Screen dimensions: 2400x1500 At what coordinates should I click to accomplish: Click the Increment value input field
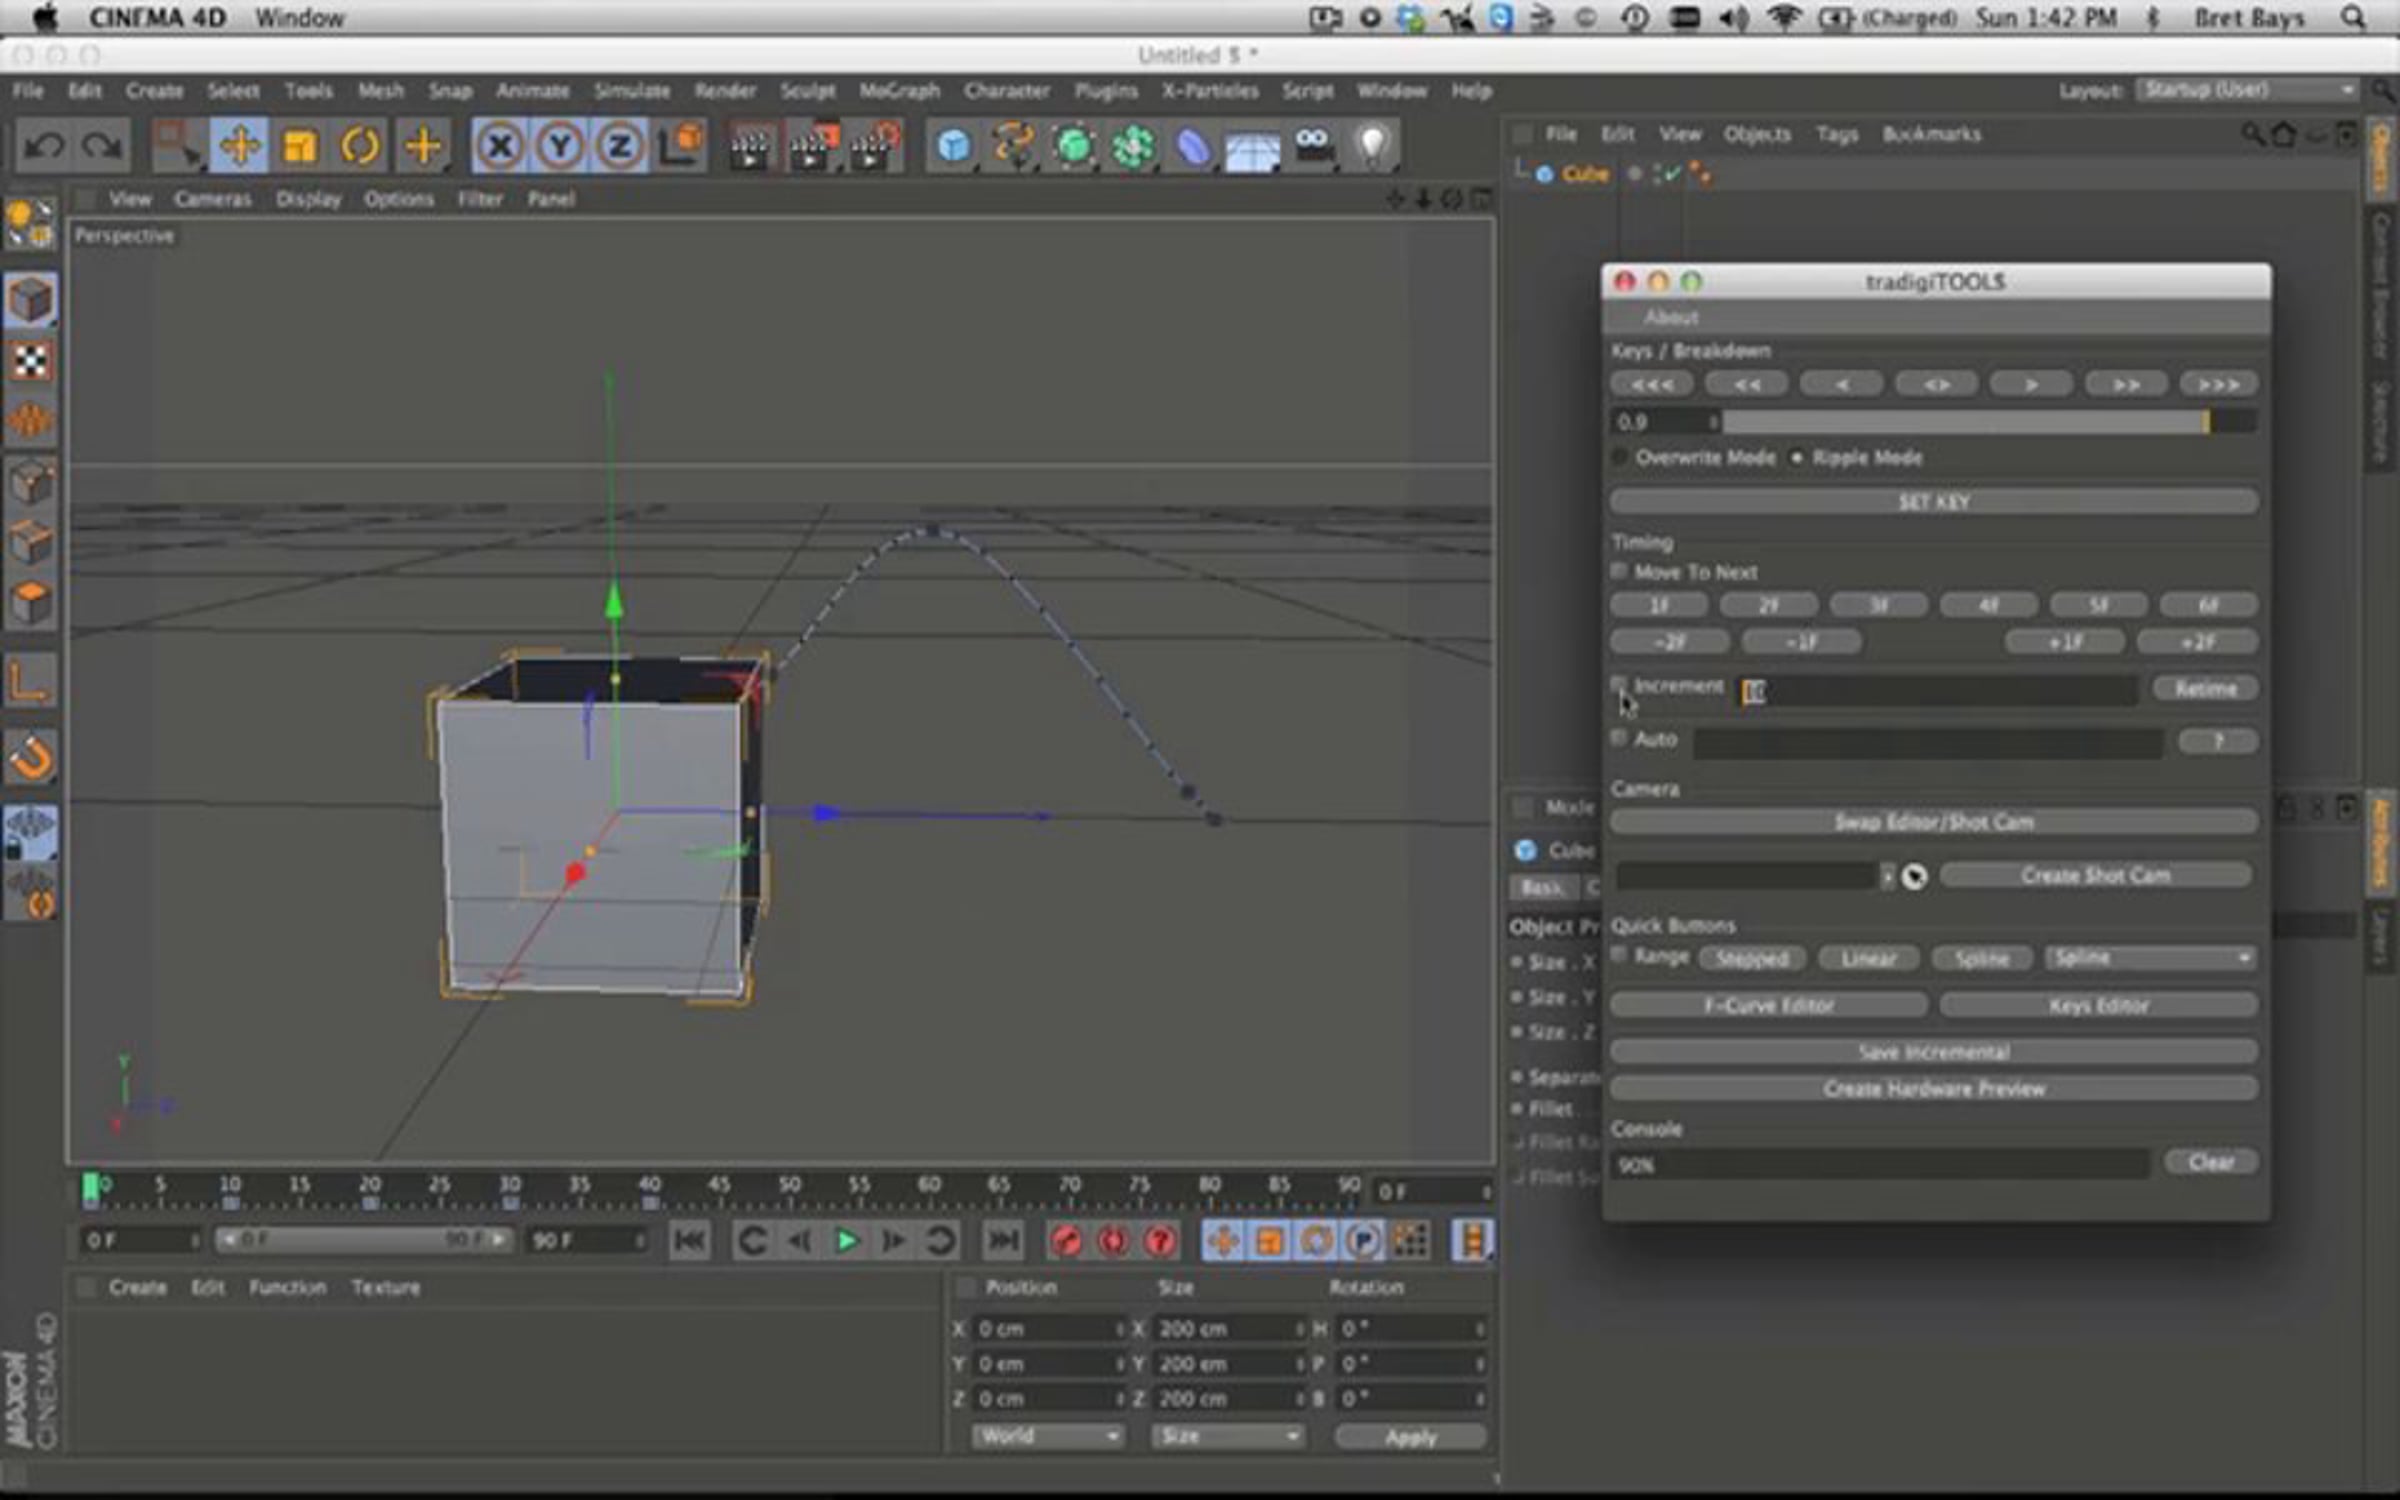click(x=1940, y=690)
